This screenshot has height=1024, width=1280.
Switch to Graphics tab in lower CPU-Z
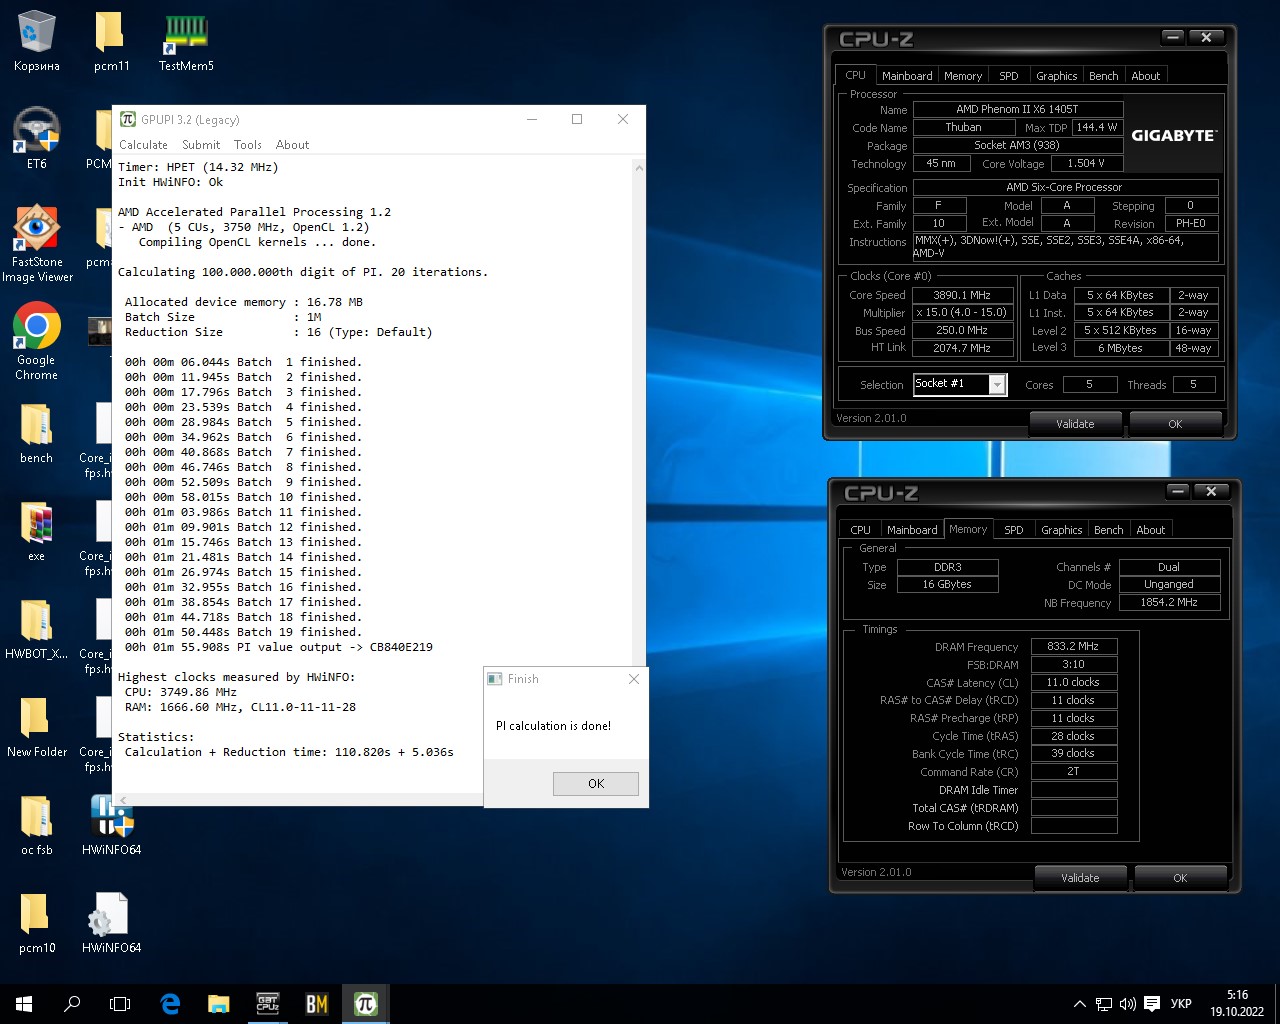[x=1061, y=530]
